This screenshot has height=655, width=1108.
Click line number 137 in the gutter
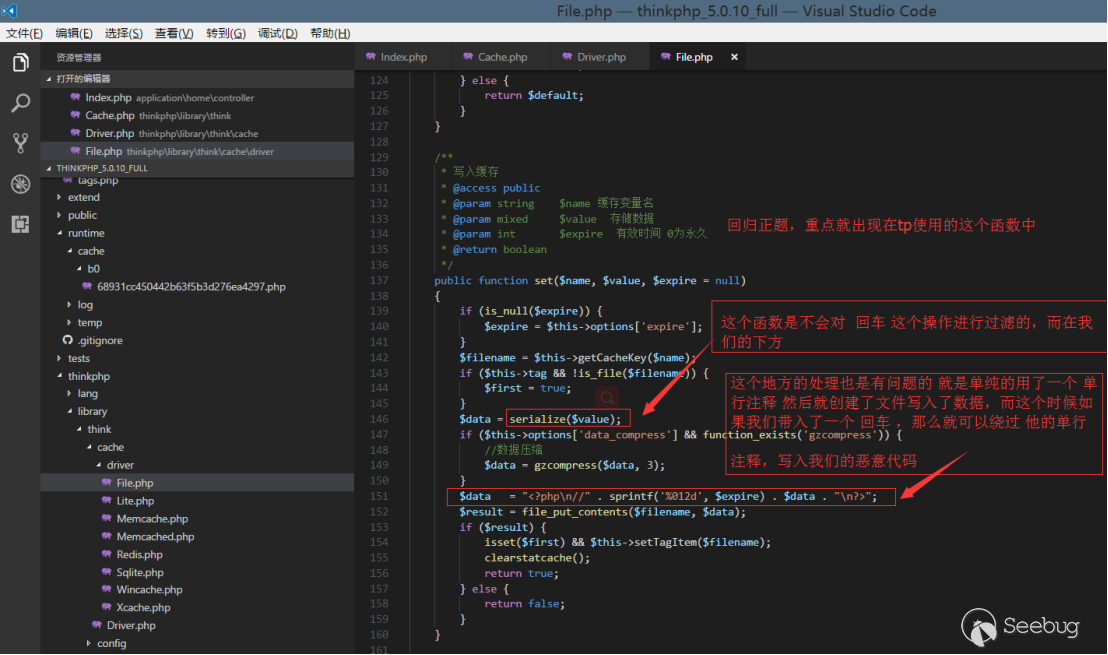pos(379,281)
